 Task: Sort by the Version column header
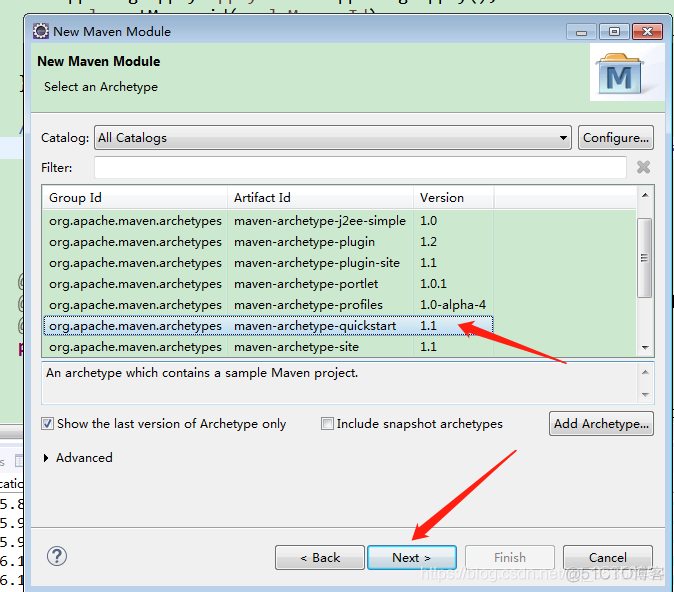click(453, 198)
